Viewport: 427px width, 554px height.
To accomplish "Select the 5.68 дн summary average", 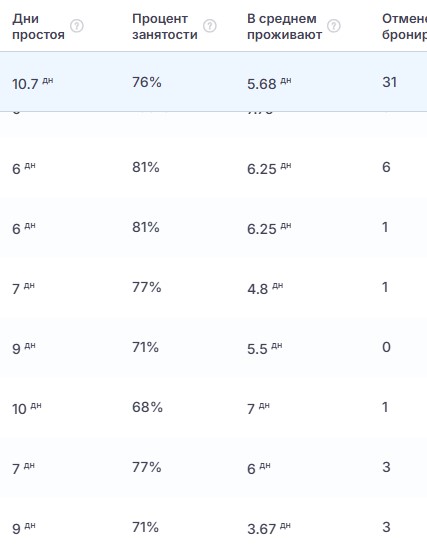I will coord(269,83).
